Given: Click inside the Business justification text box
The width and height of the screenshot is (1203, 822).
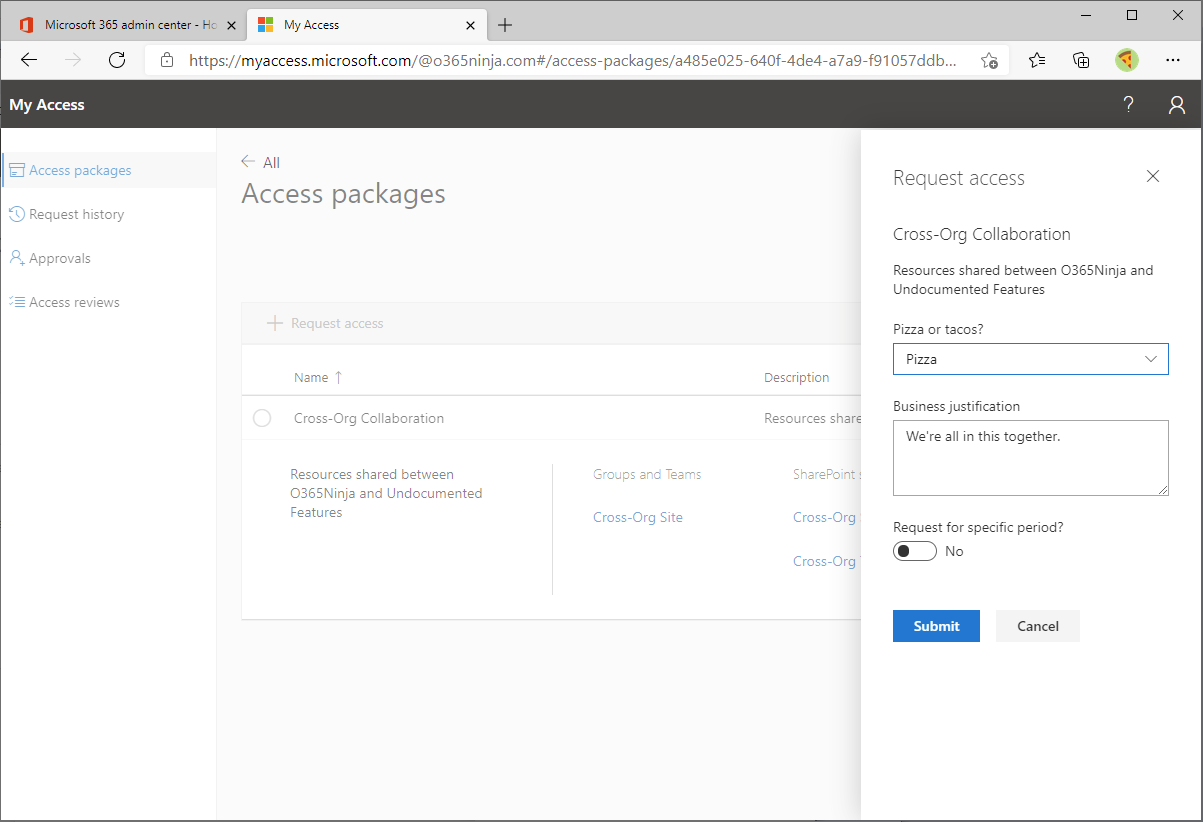Looking at the screenshot, I should tap(1030, 457).
